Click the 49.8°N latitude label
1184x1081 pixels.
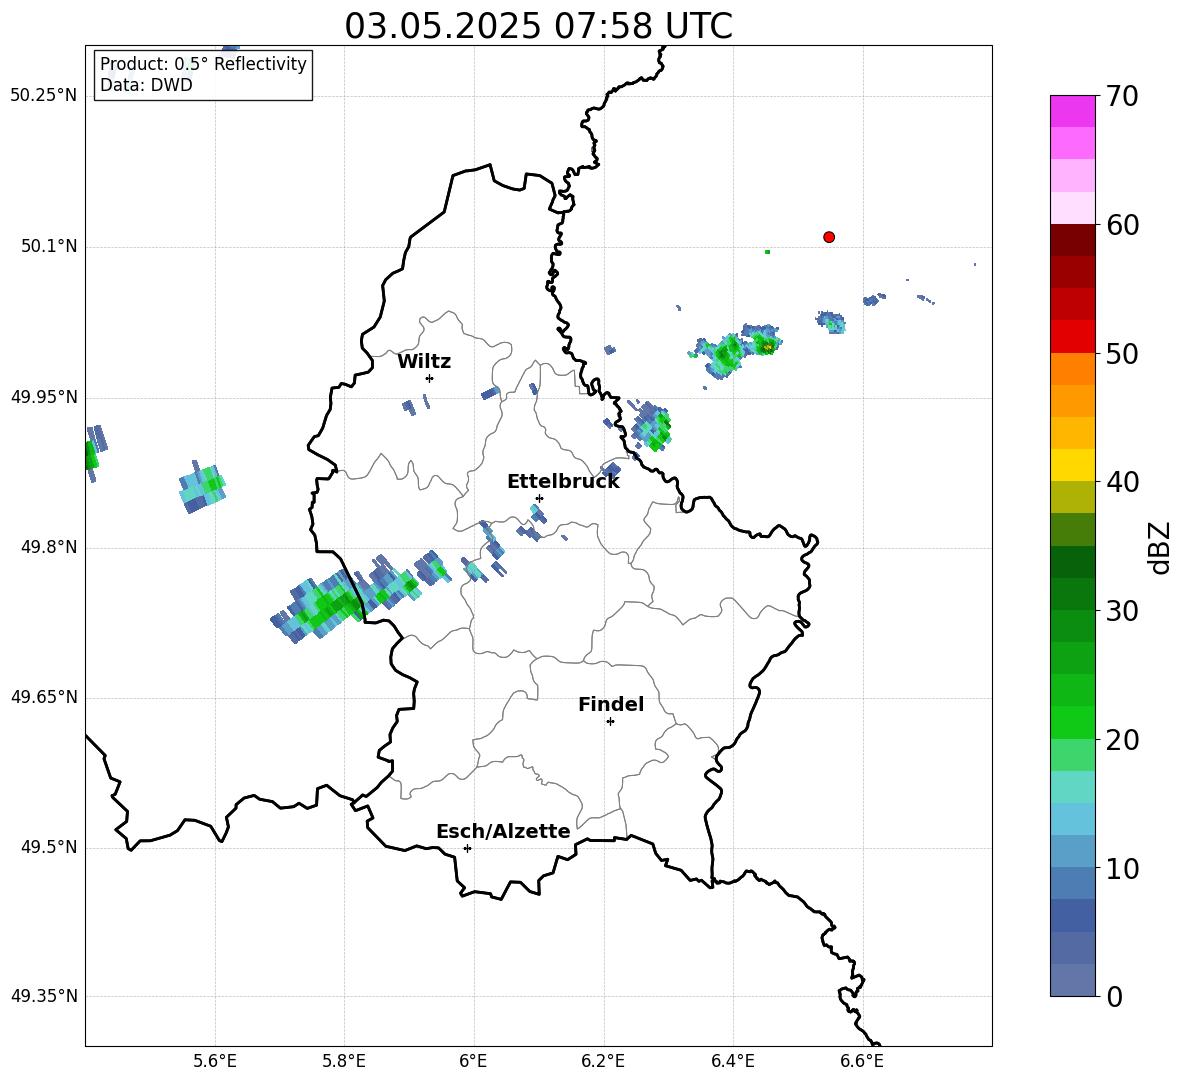point(49,547)
